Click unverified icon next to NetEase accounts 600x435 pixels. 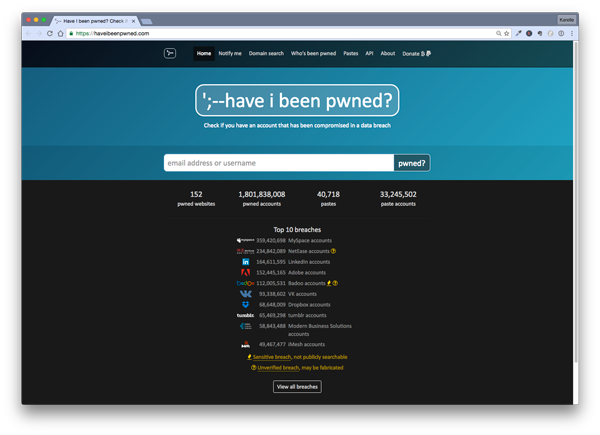[x=333, y=251]
